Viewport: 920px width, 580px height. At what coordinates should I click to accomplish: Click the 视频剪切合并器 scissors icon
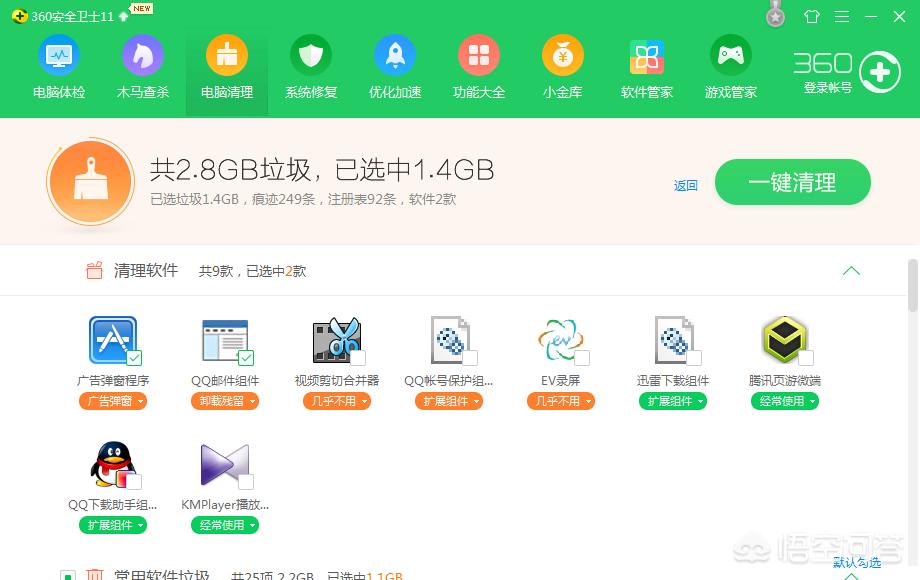337,340
